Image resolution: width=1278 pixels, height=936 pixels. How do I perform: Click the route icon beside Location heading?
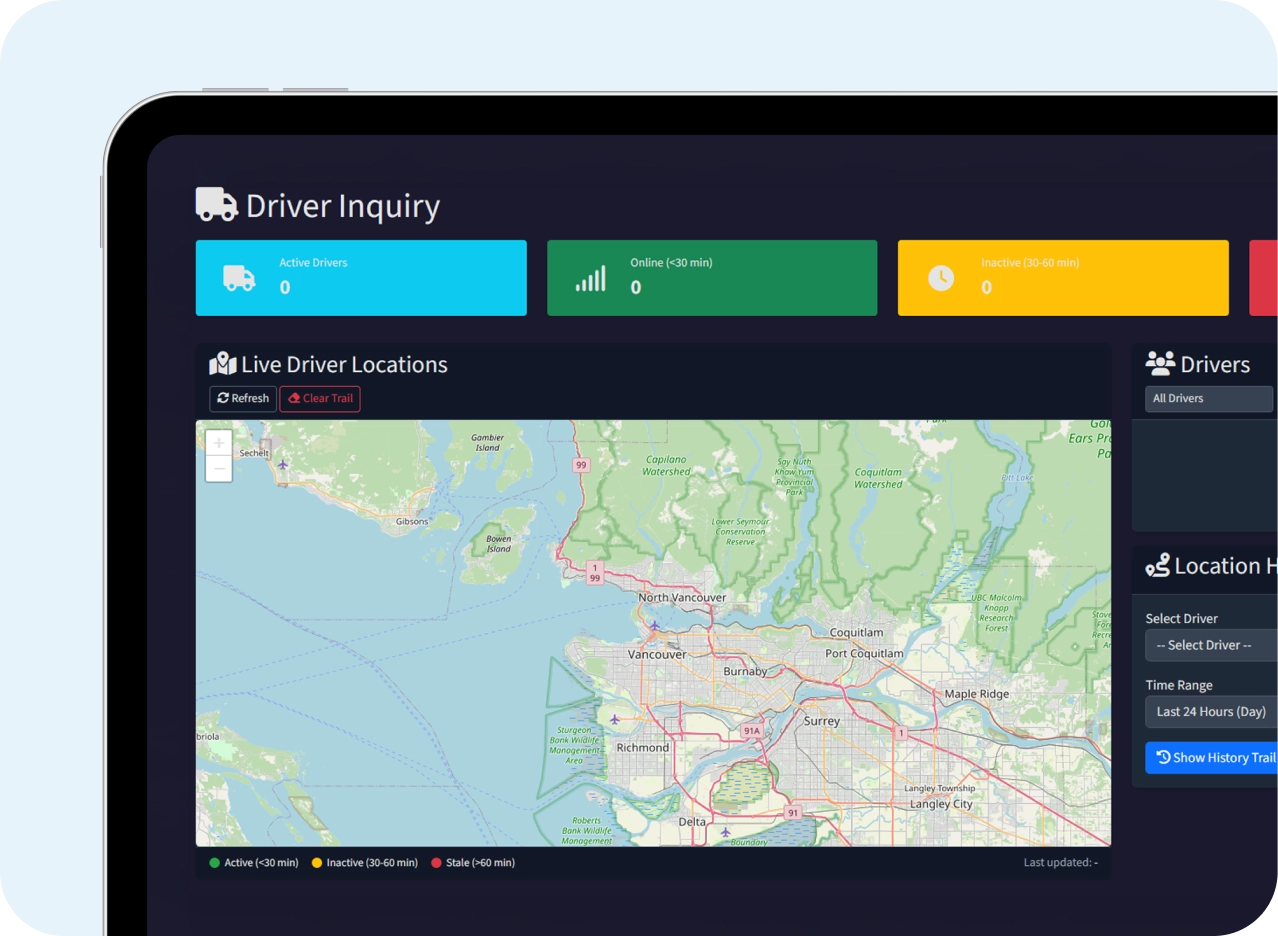pos(1158,566)
